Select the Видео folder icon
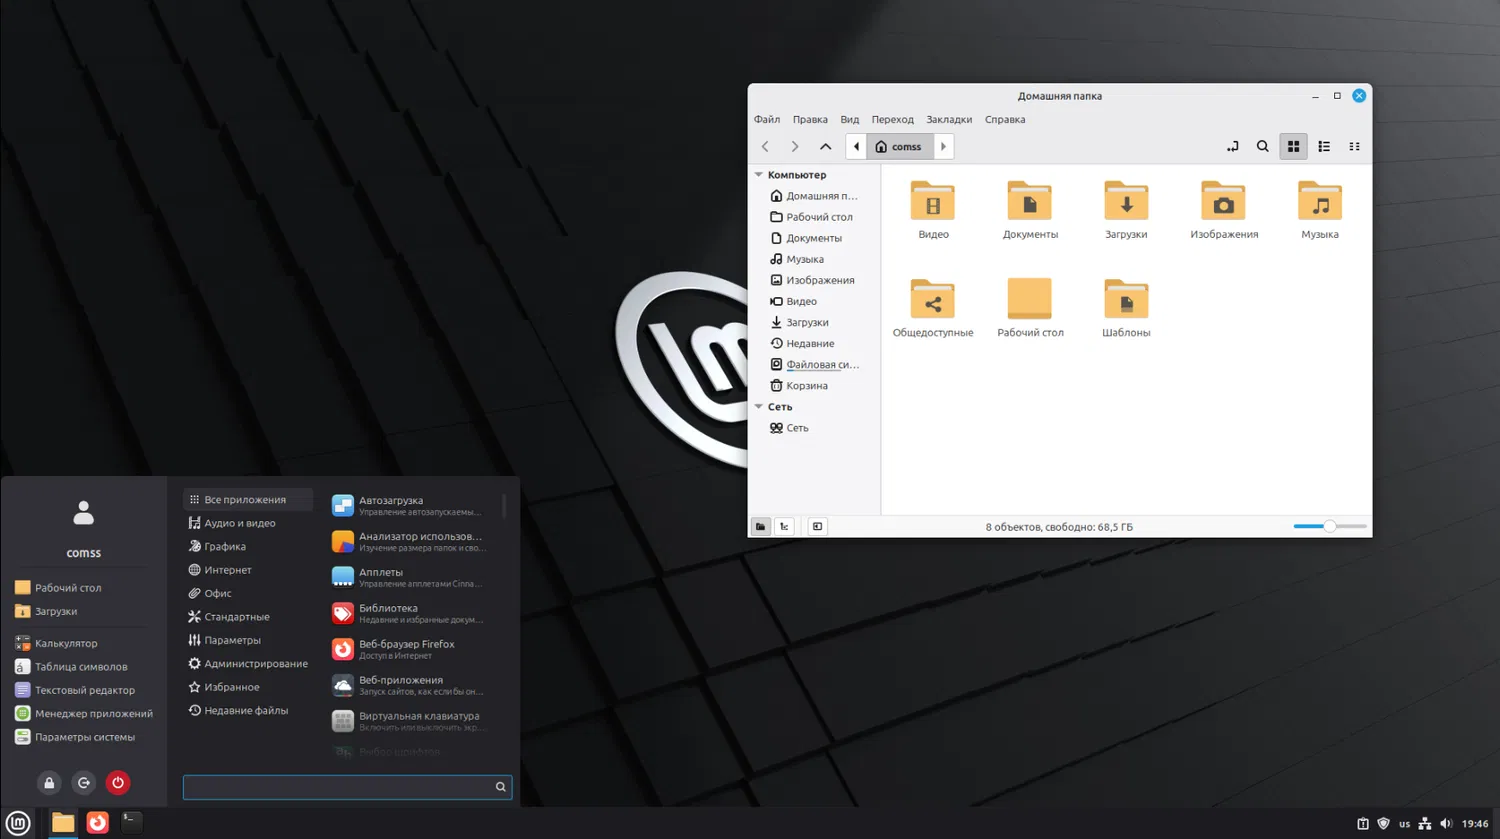 pos(933,201)
